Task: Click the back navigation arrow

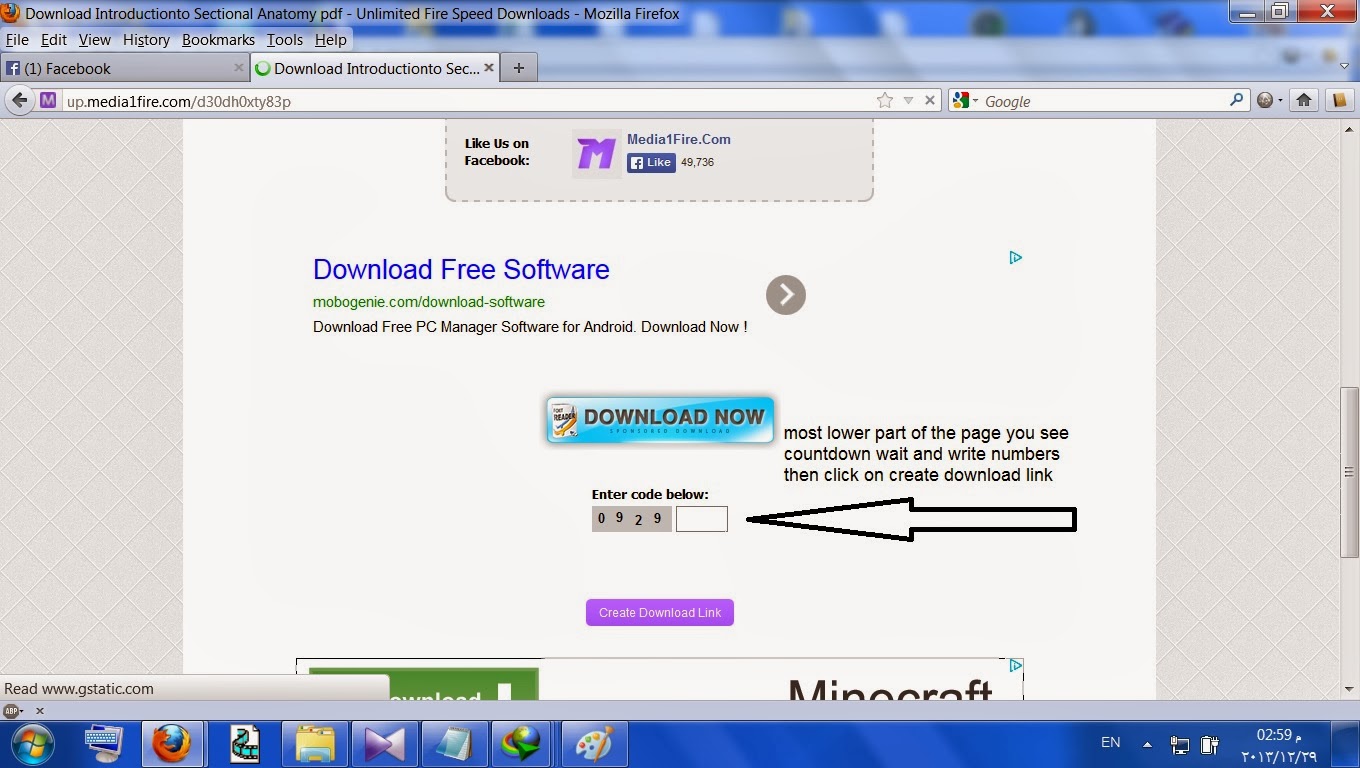Action: (19, 100)
